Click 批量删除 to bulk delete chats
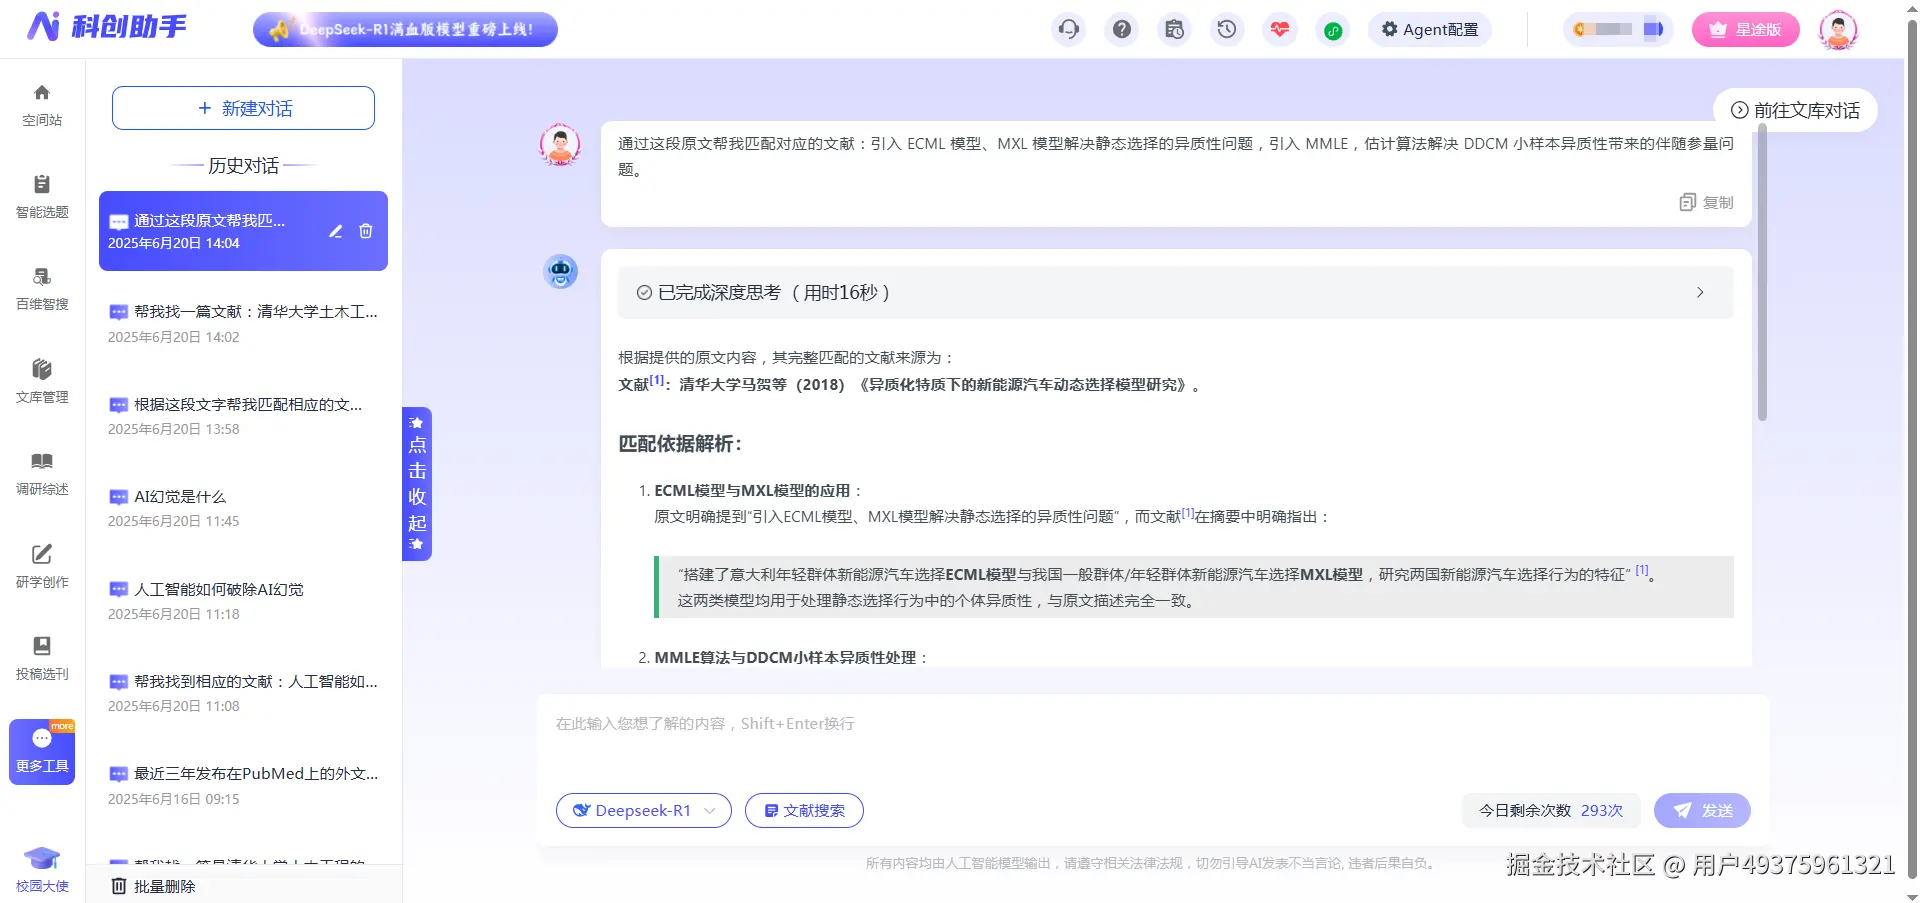This screenshot has width=1920, height=903. [153, 886]
